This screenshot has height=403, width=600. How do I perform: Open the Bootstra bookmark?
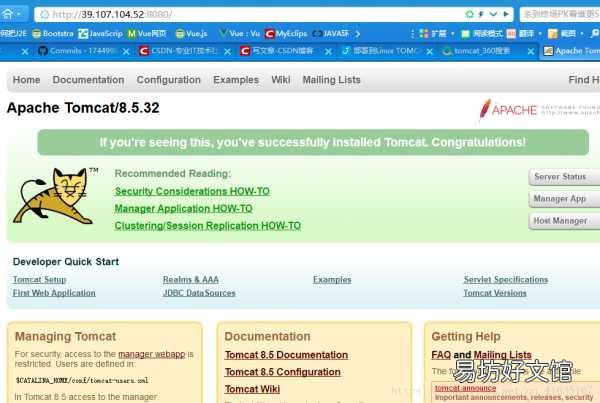click(53, 34)
